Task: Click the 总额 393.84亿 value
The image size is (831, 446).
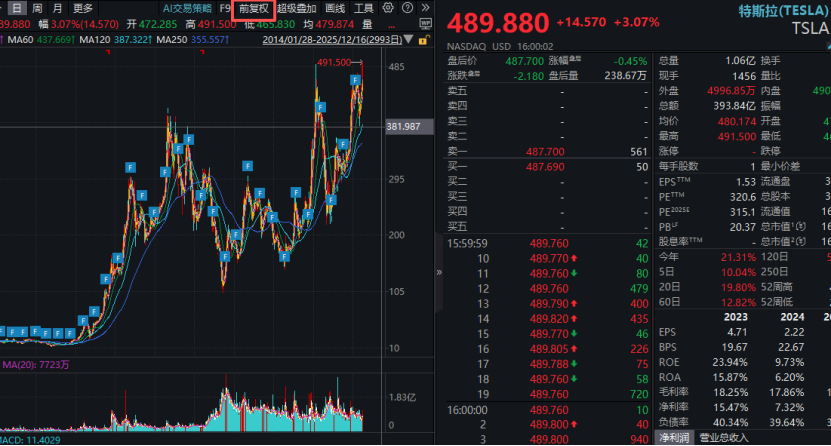Action: [x=735, y=106]
